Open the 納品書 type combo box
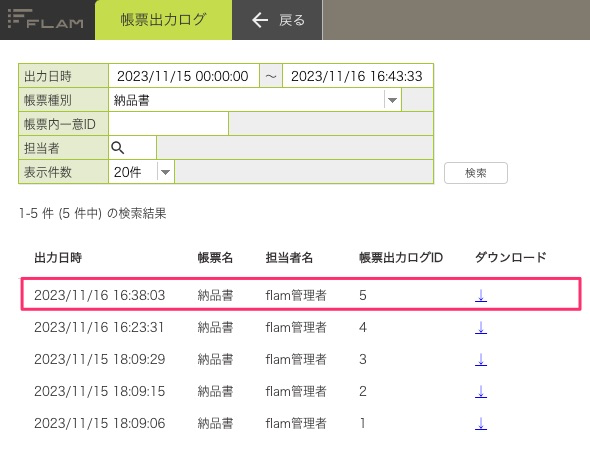 point(255,100)
